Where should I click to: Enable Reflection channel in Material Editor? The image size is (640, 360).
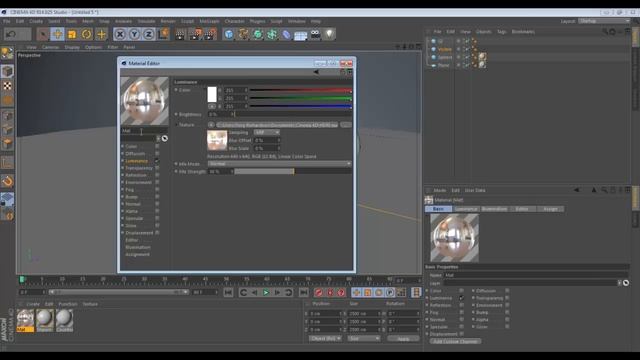click(157, 175)
